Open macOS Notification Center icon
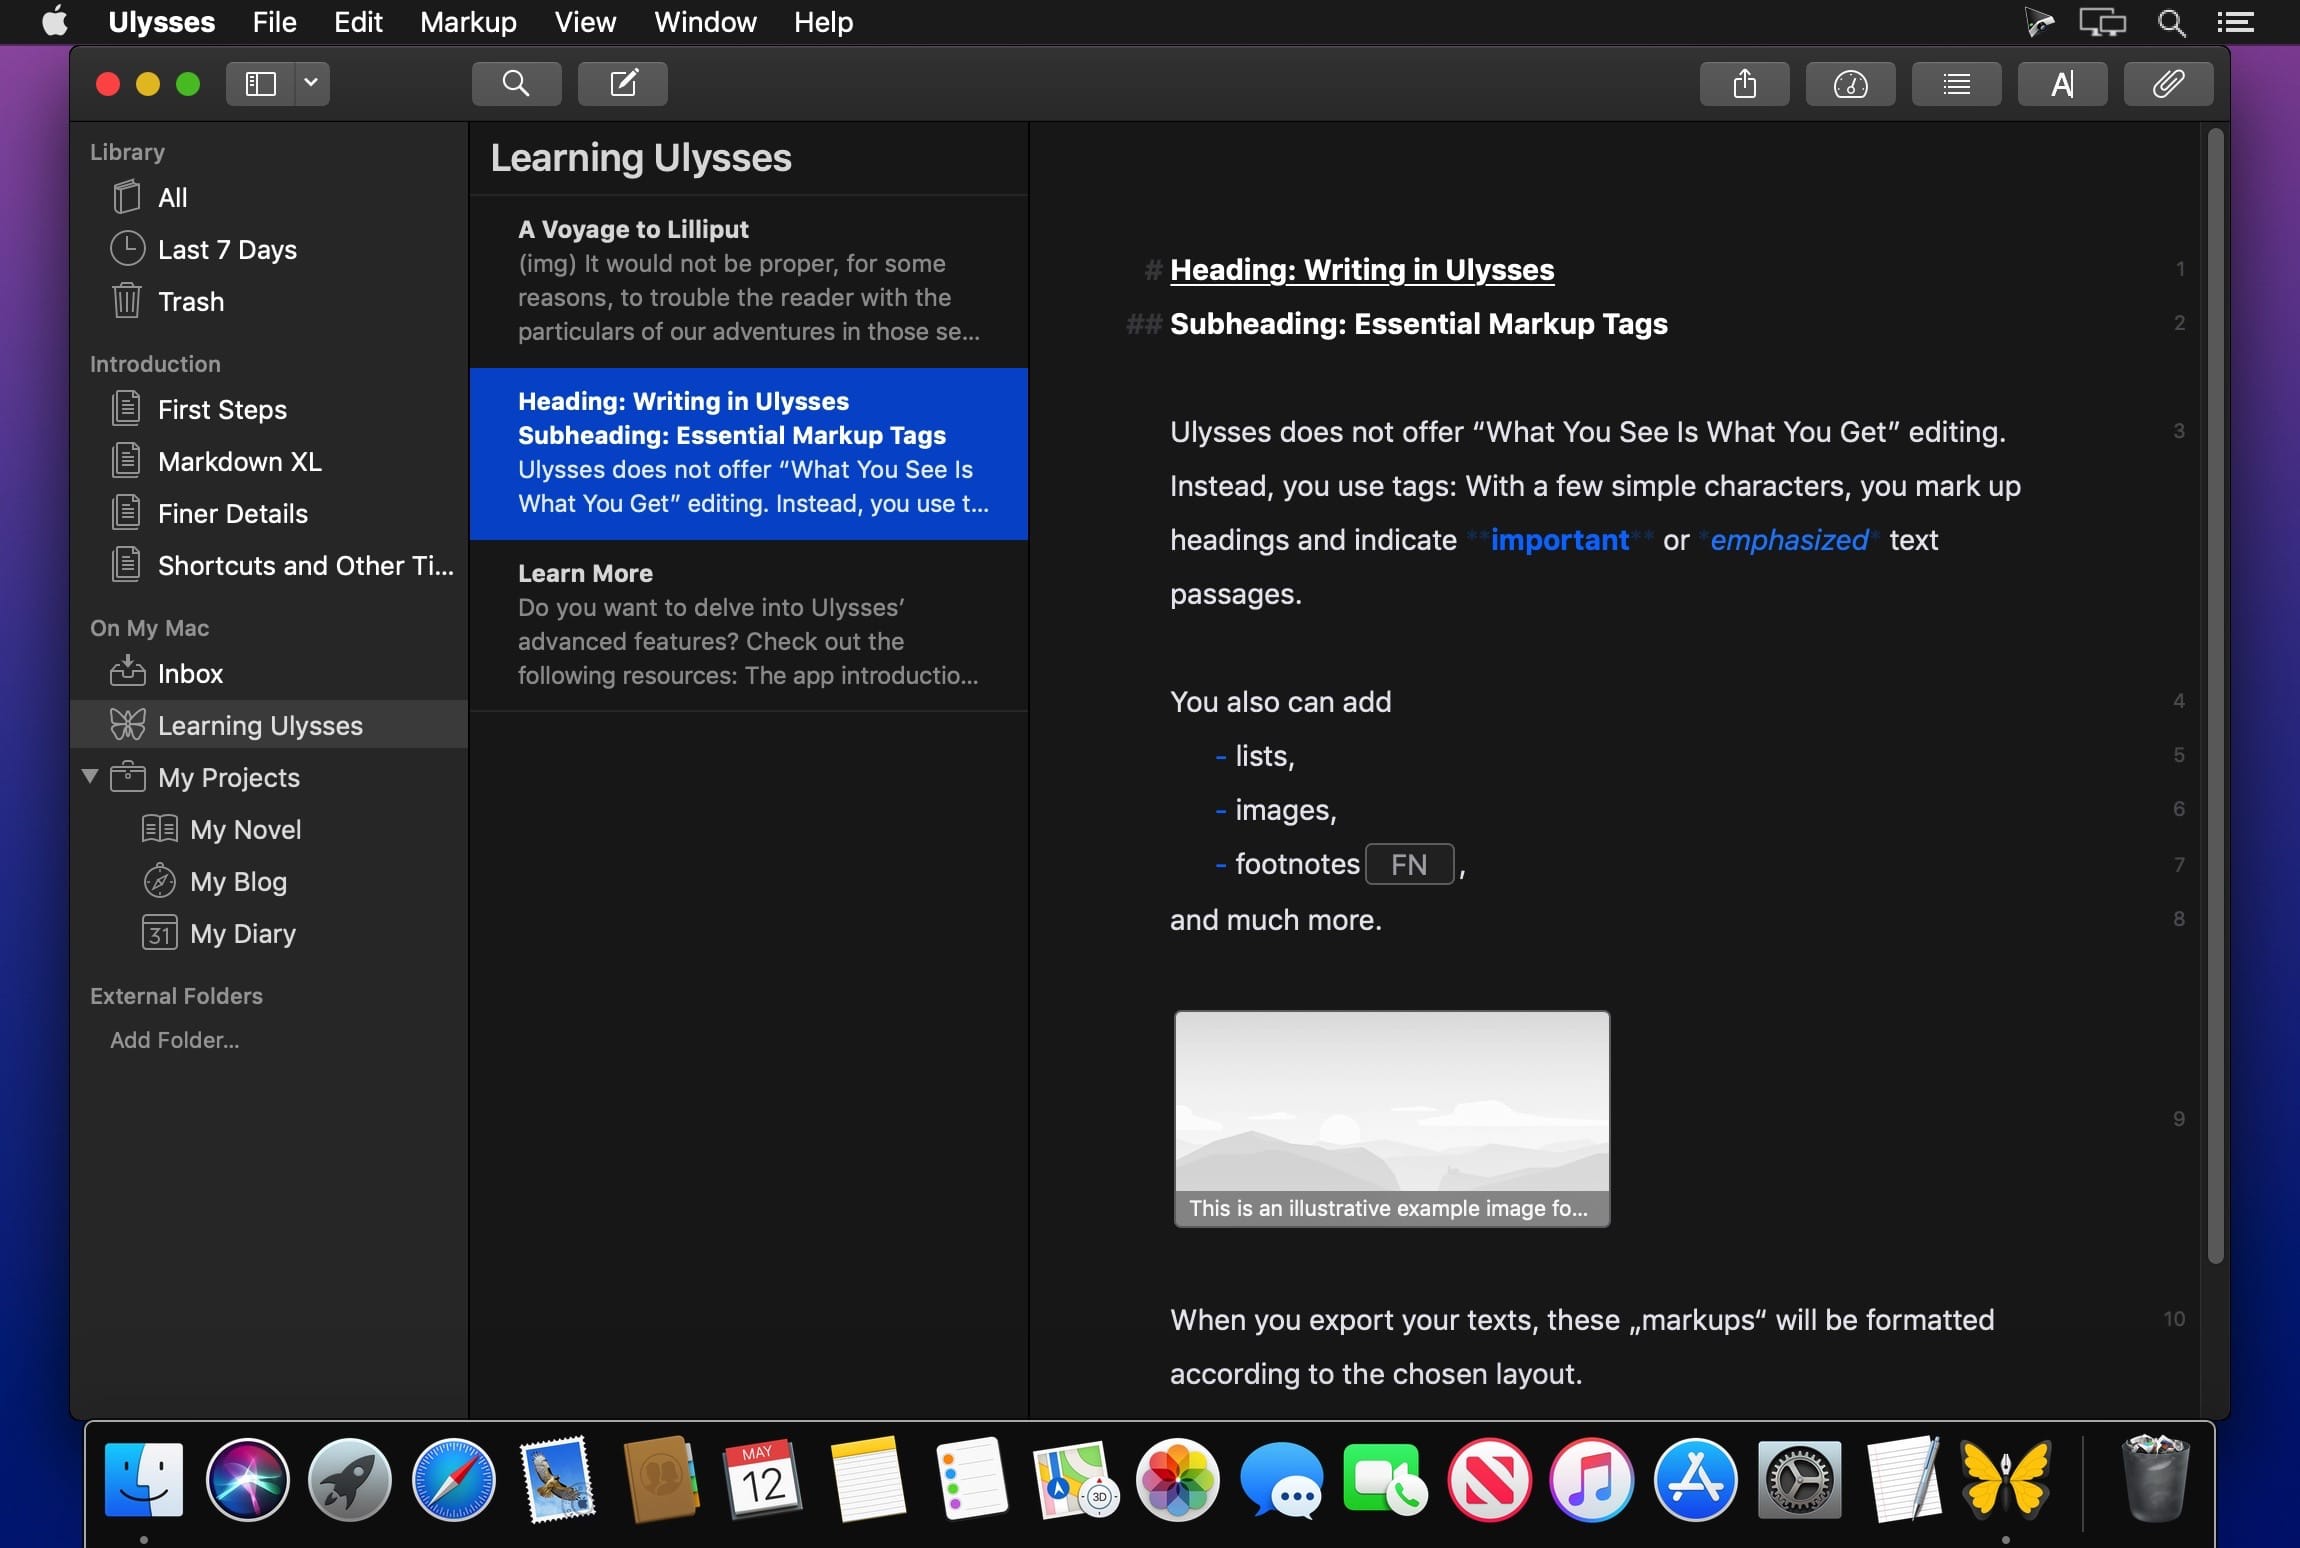Viewport: 2300px width, 1548px height. click(x=2235, y=22)
